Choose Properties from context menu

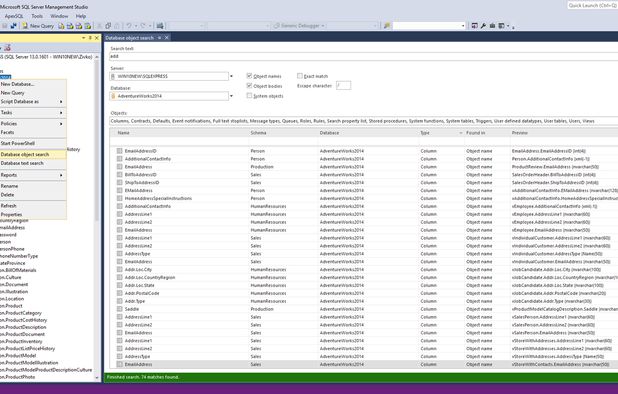click(33, 214)
